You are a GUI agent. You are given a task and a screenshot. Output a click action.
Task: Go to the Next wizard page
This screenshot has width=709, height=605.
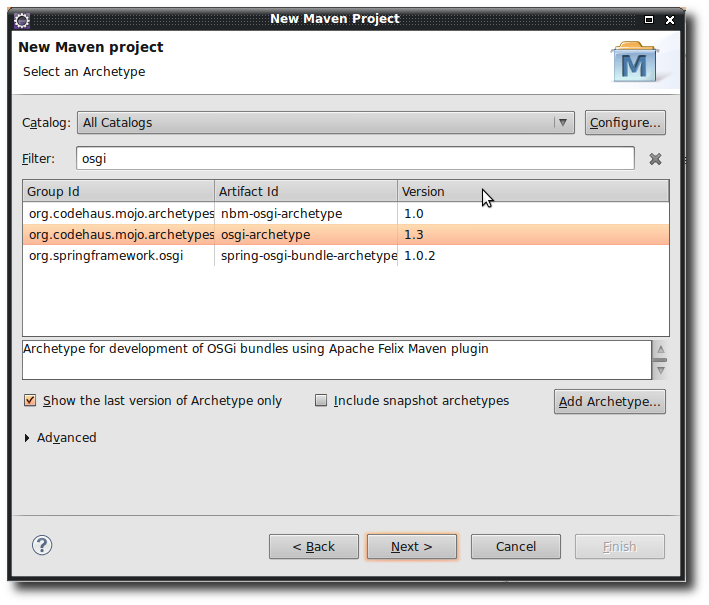[x=411, y=547]
